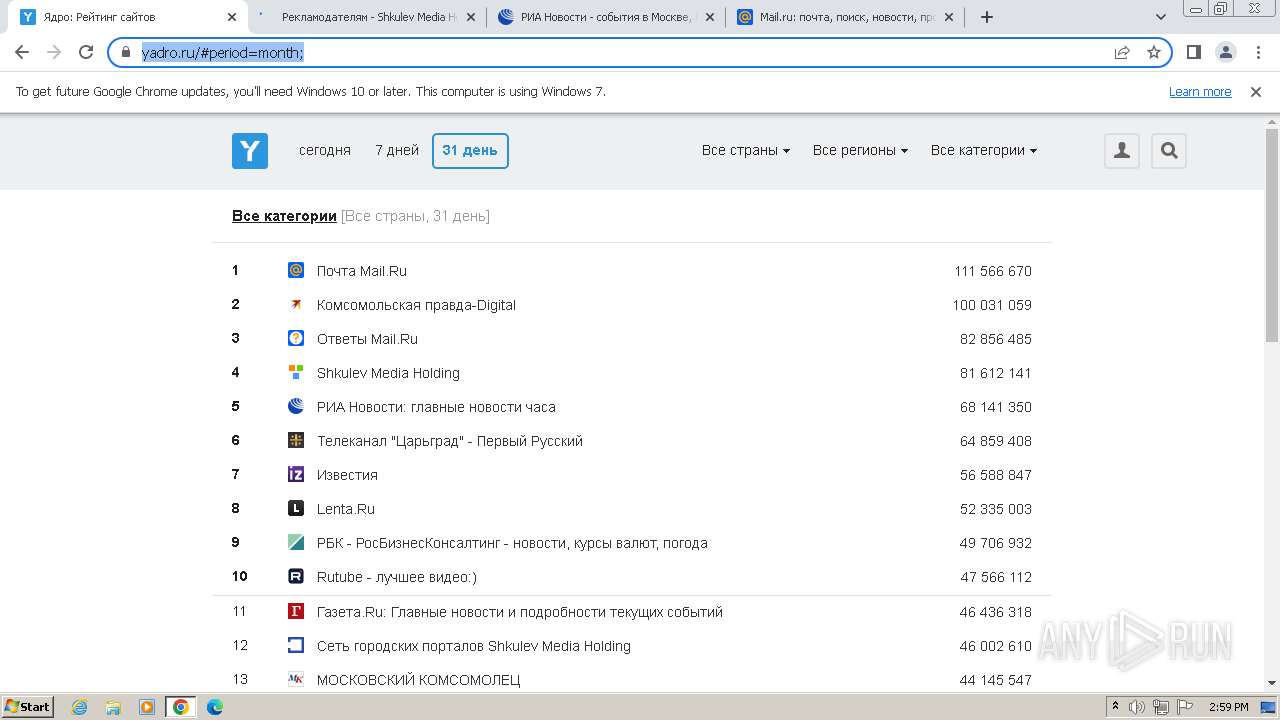Viewport: 1280px width, 720px height.
Task: Click the Газета.Ru favicon
Action: (x=296, y=611)
